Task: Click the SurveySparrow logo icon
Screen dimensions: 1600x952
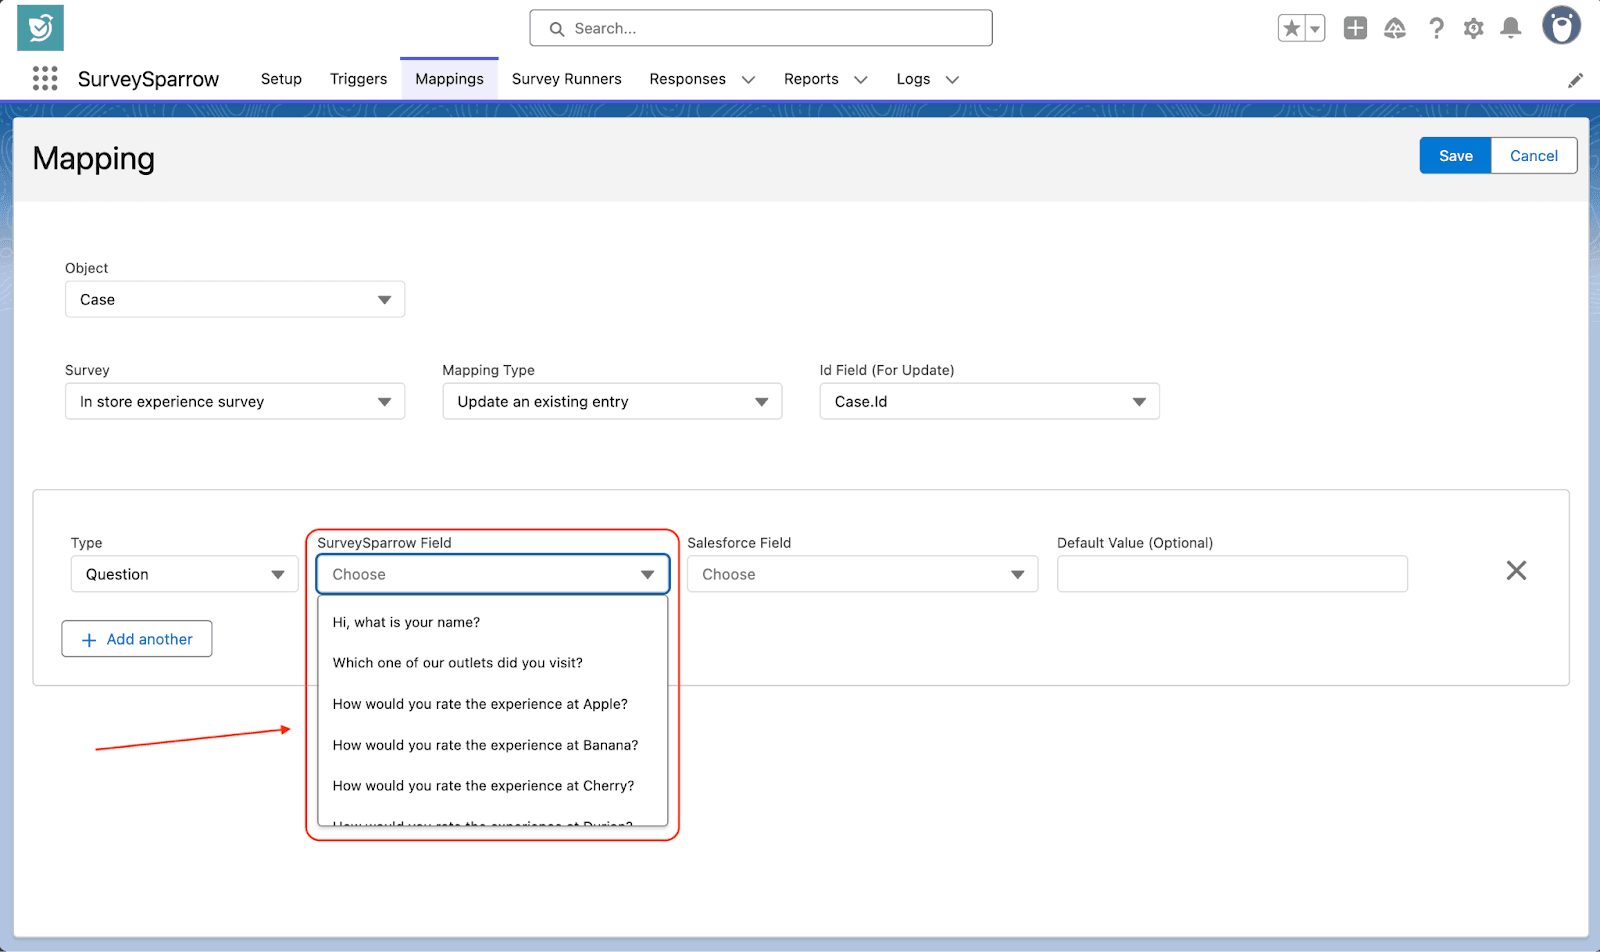Action: (x=40, y=28)
